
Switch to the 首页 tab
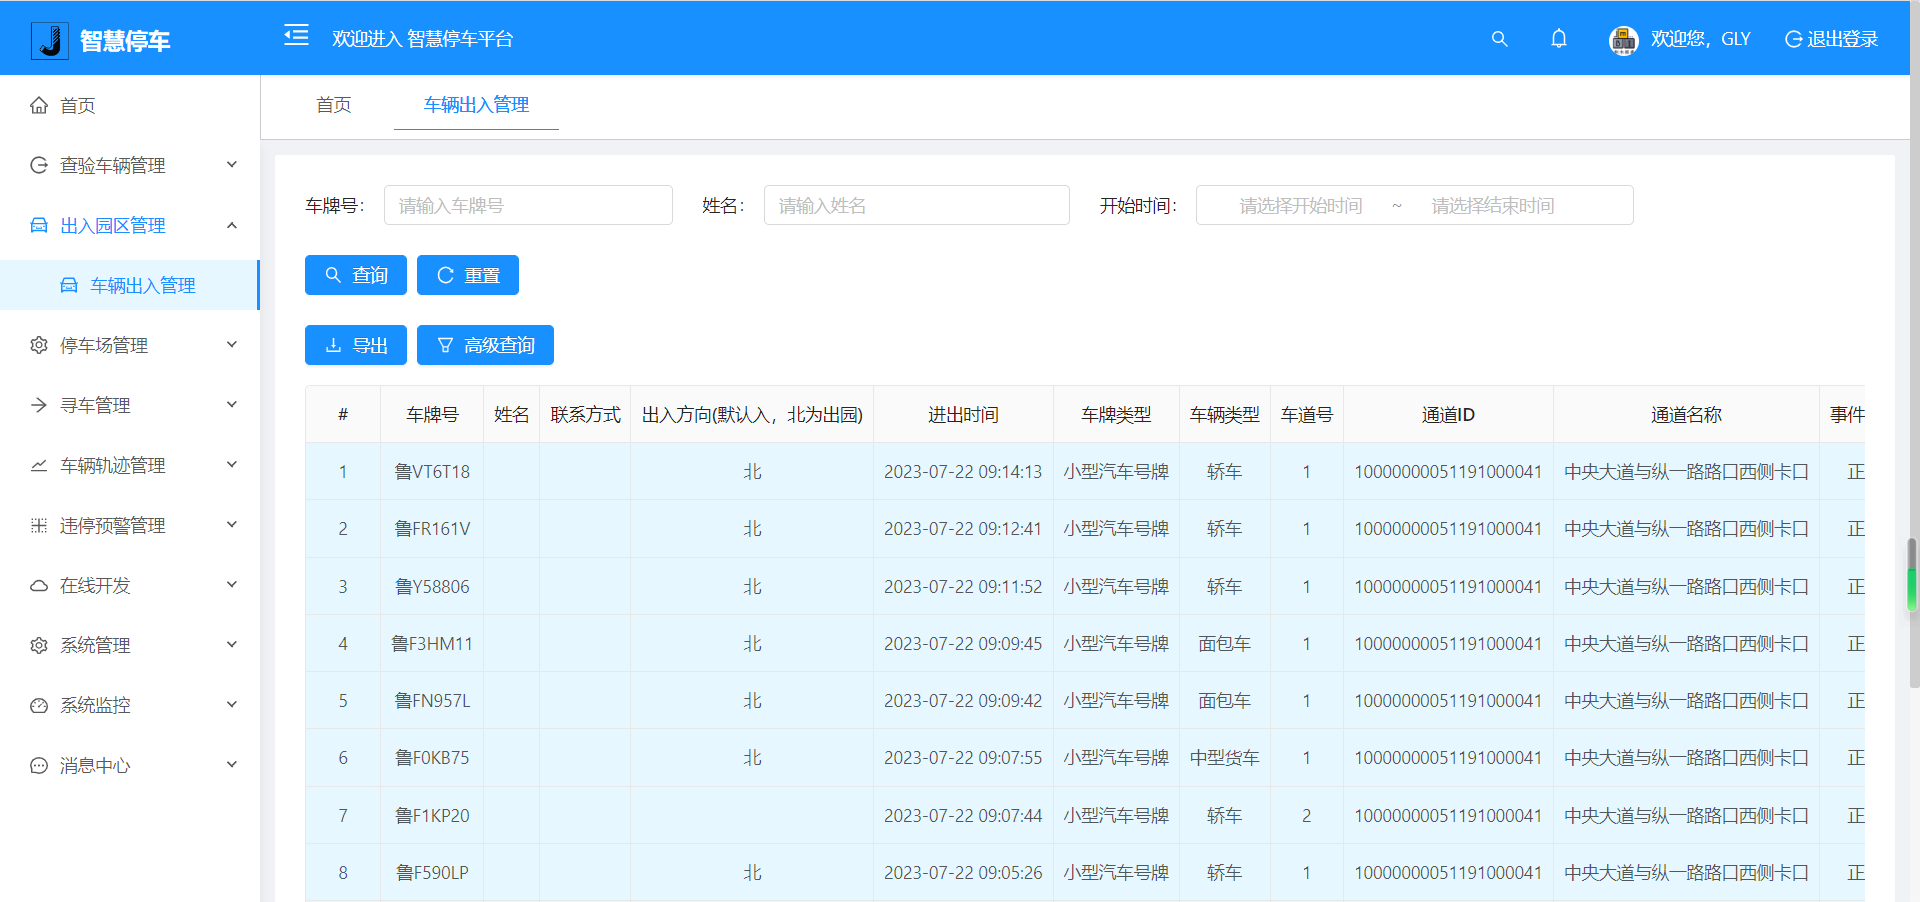point(333,105)
